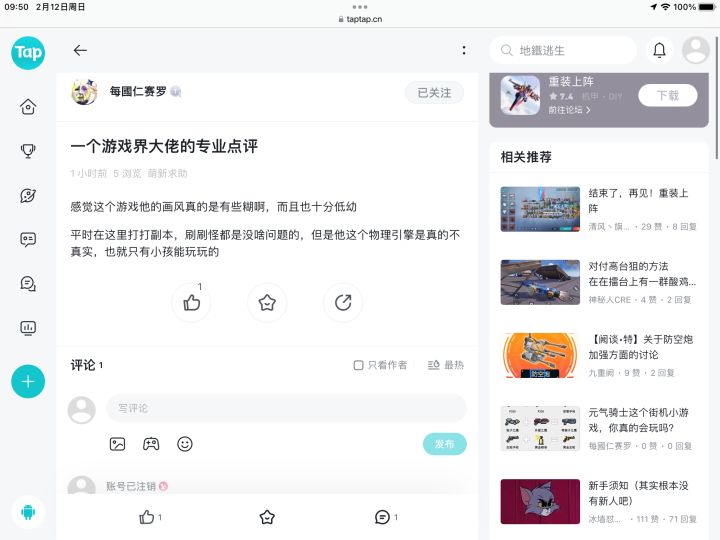Click the 重装上阵 game title
720x540 pixels.
[571, 81]
